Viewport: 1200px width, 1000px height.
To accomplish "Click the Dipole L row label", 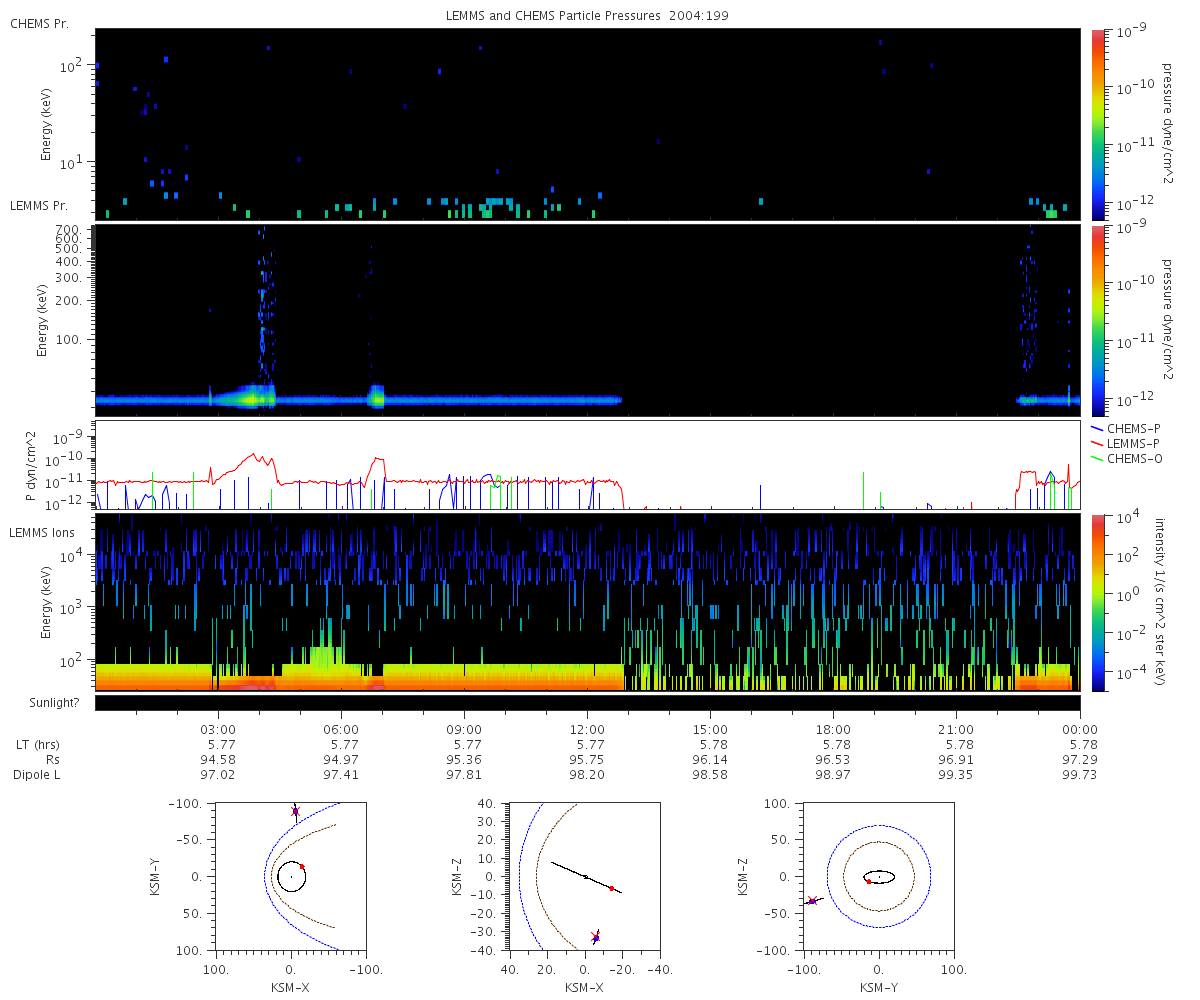I will 38,775.
